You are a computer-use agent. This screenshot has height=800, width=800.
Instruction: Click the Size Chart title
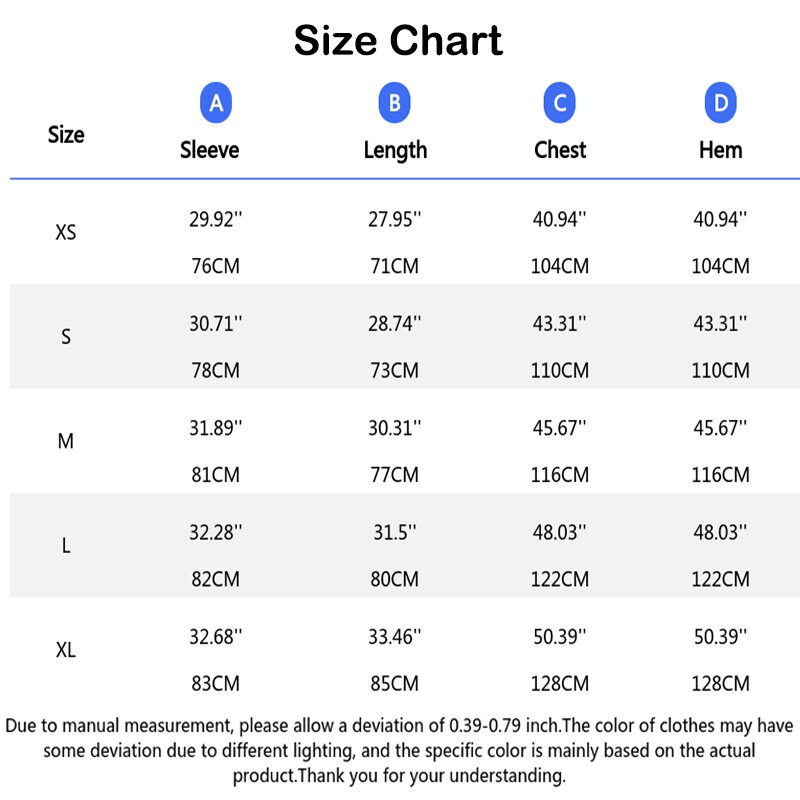pos(398,41)
